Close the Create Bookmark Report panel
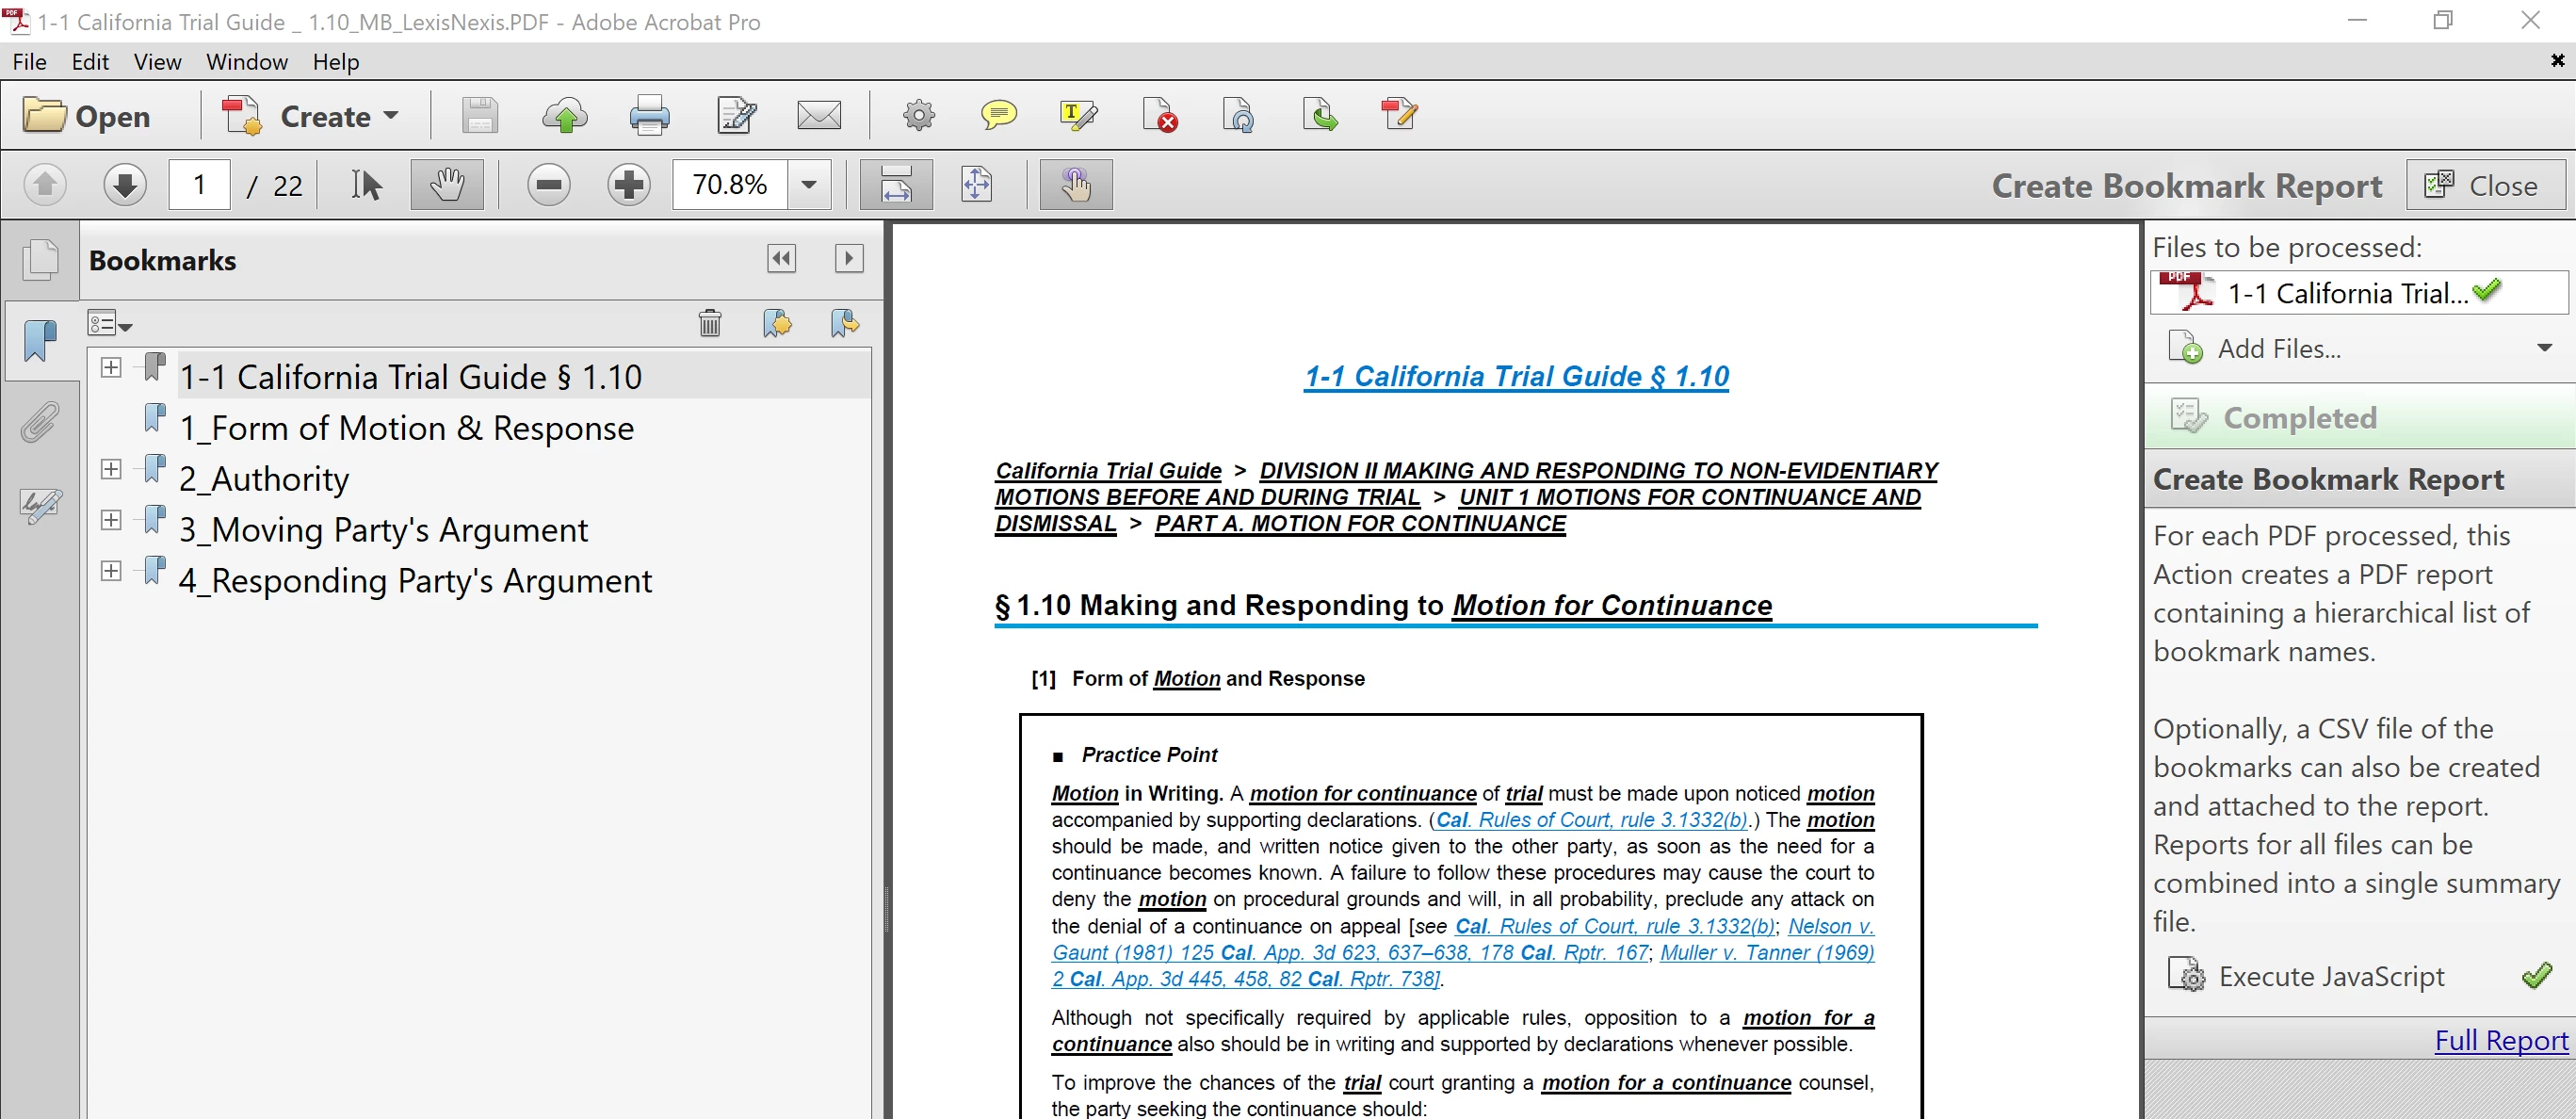 pos(2484,186)
